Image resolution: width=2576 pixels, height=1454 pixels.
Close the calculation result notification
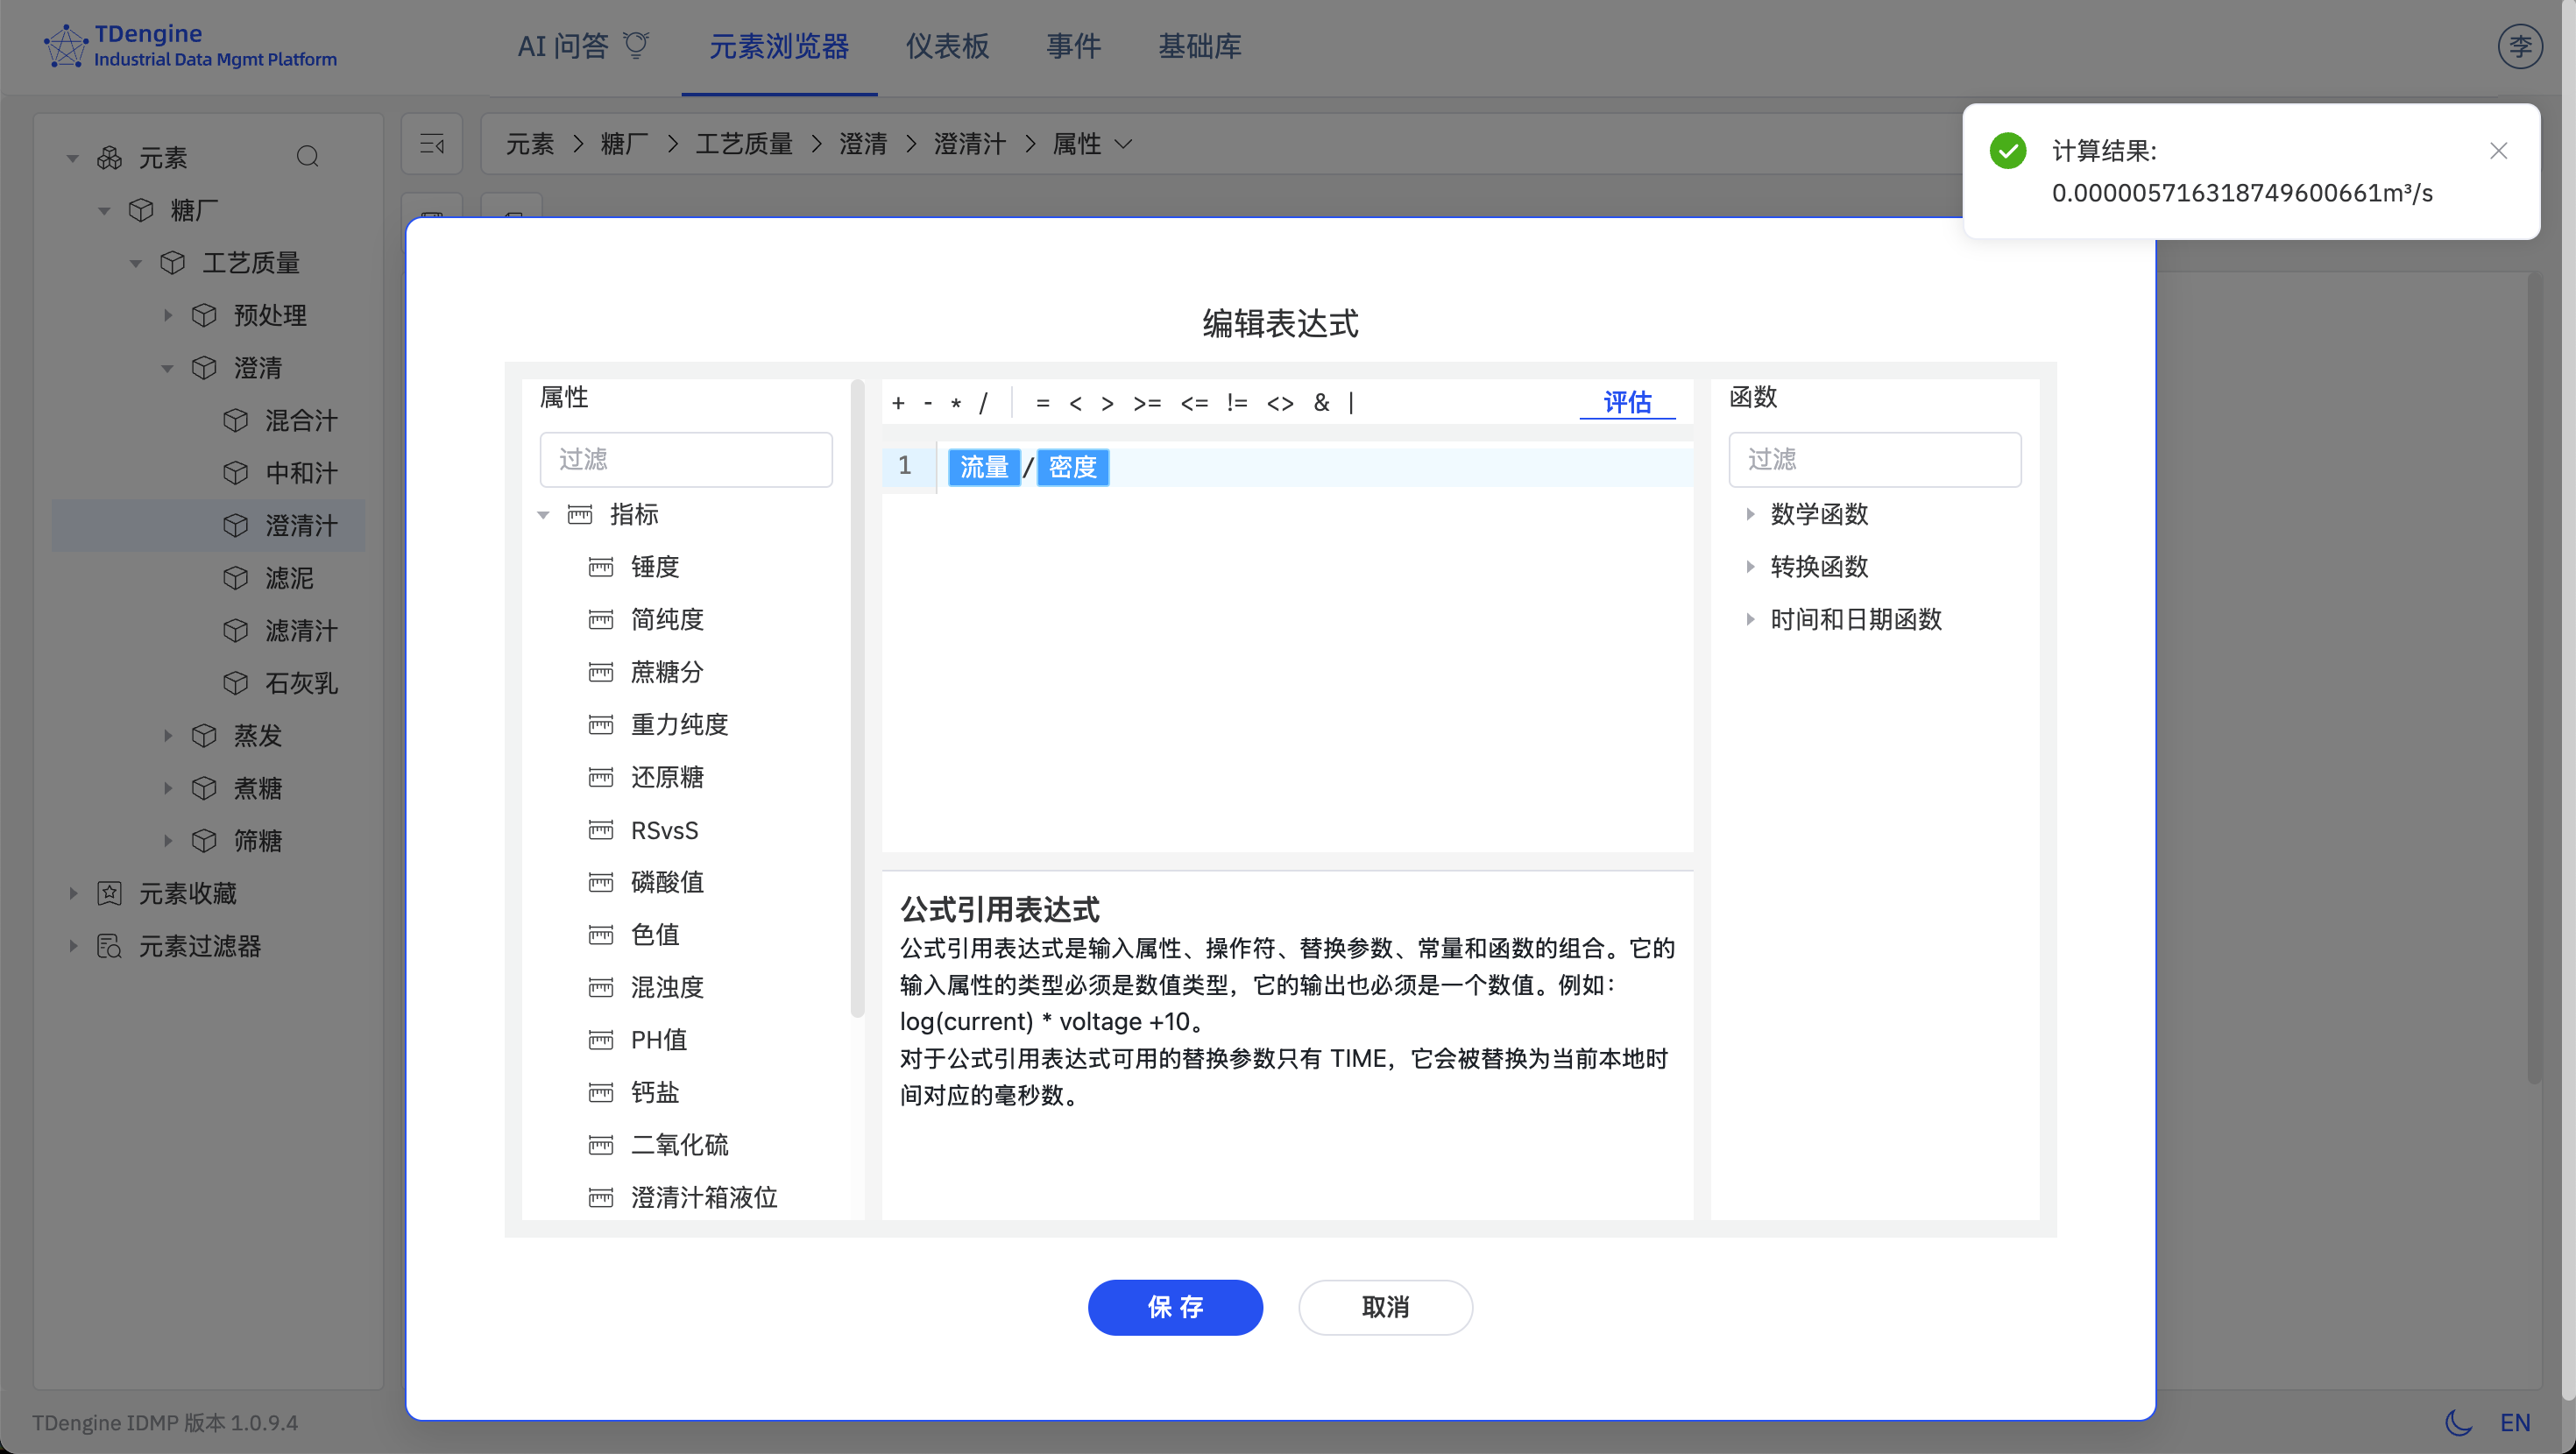pyautogui.click(x=2498, y=150)
